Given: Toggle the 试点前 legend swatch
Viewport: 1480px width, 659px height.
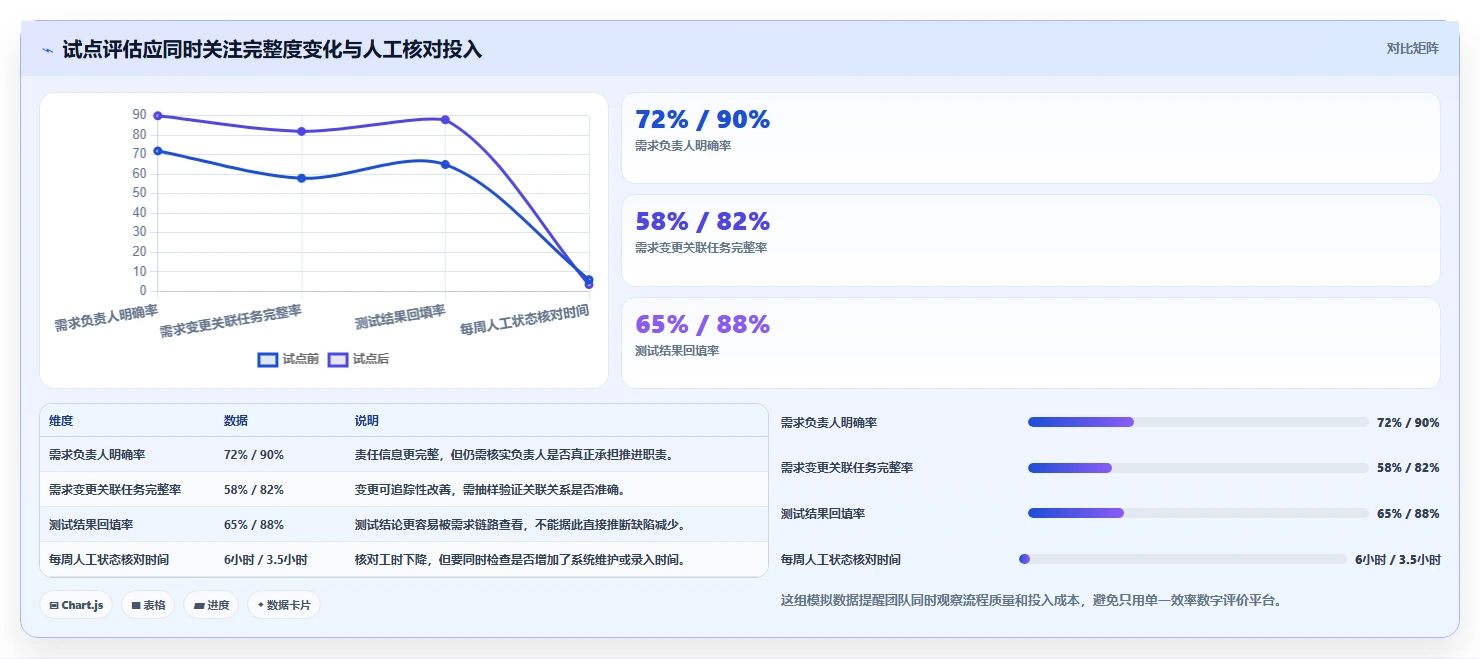Looking at the screenshot, I should pos(267,359).
